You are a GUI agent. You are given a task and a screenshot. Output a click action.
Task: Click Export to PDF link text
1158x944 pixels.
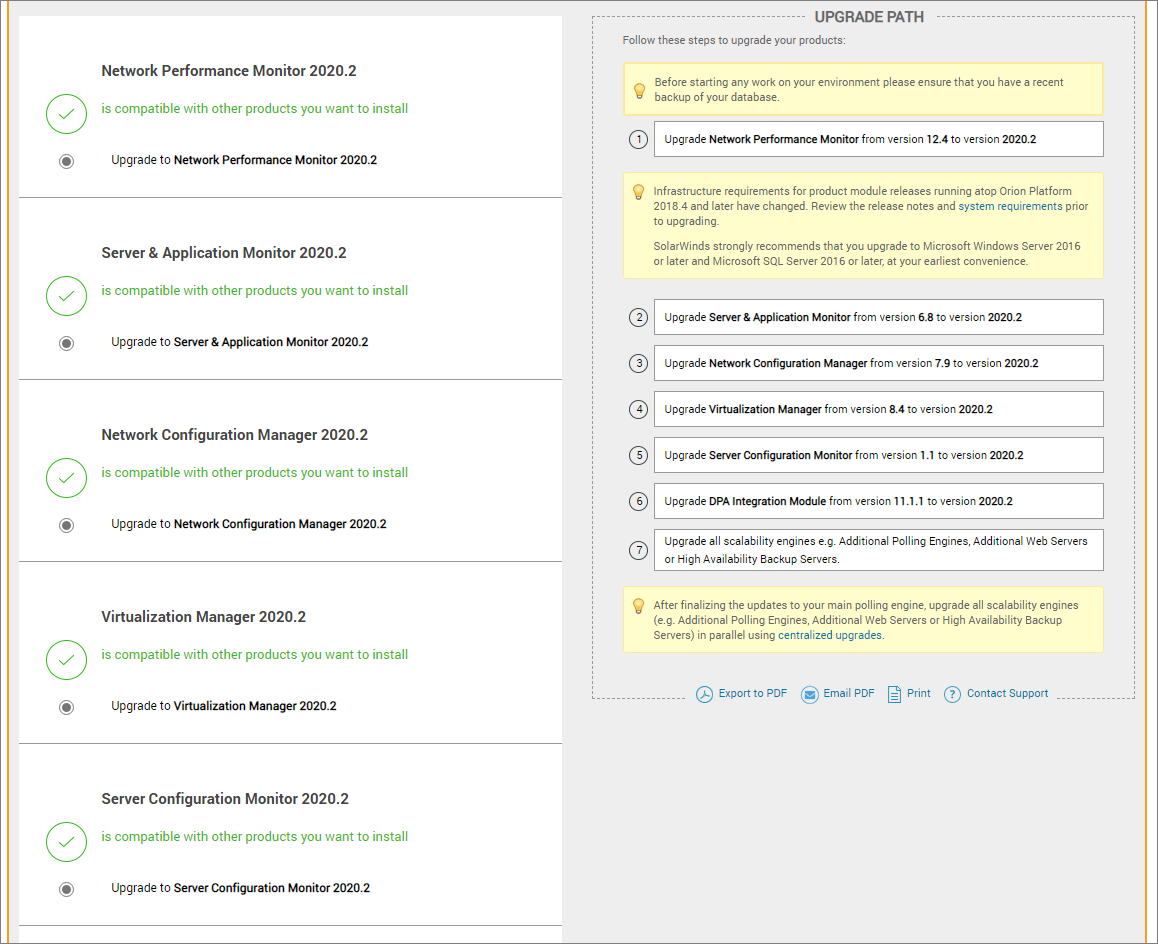pyautogui.click(x=753, y=694)
